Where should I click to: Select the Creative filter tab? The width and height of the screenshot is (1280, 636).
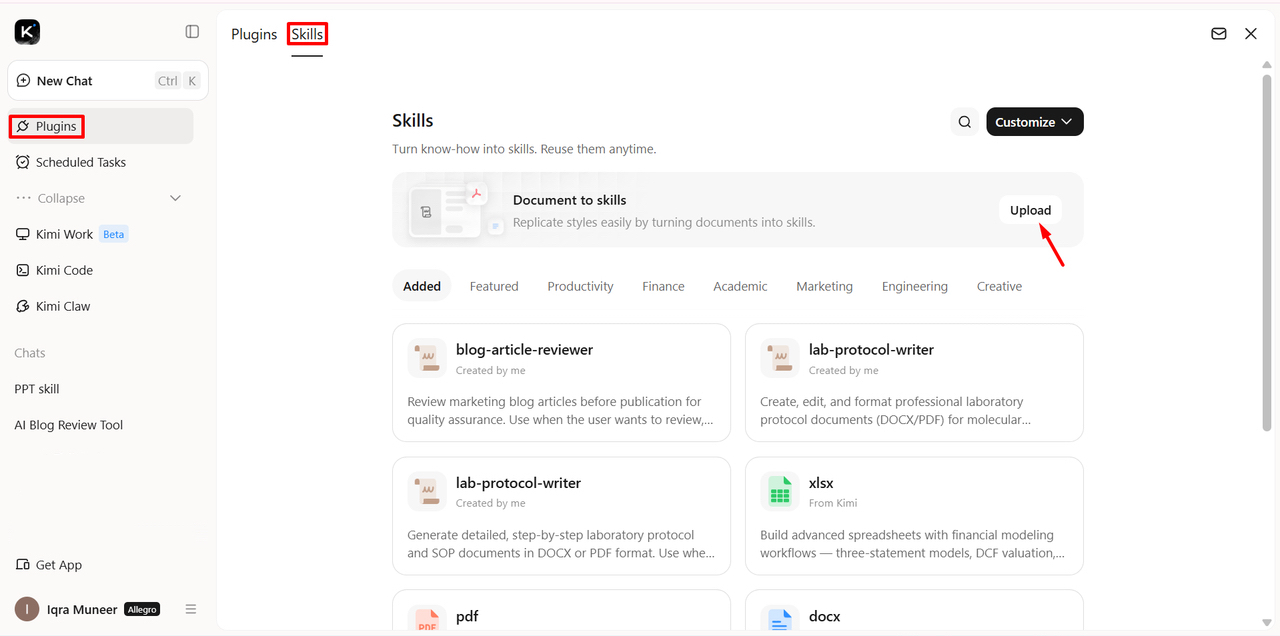[x=999, y=286]
